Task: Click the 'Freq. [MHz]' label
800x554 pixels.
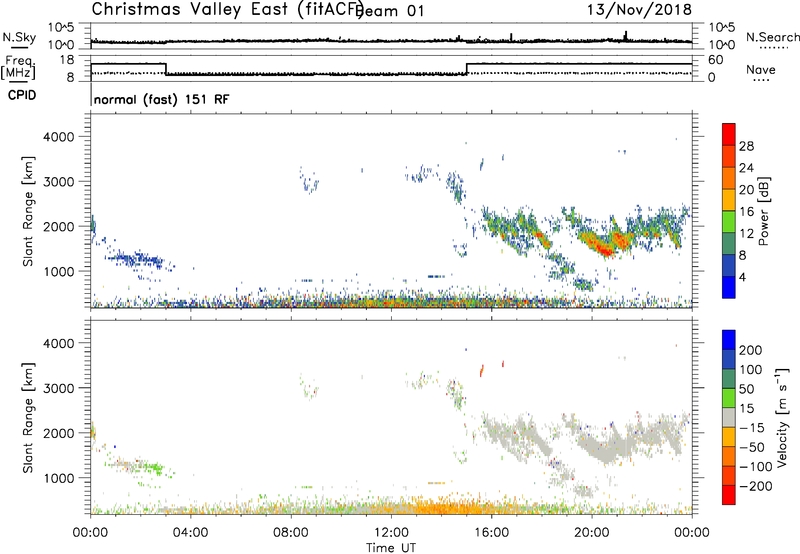Action: click(x=18, y=67)
